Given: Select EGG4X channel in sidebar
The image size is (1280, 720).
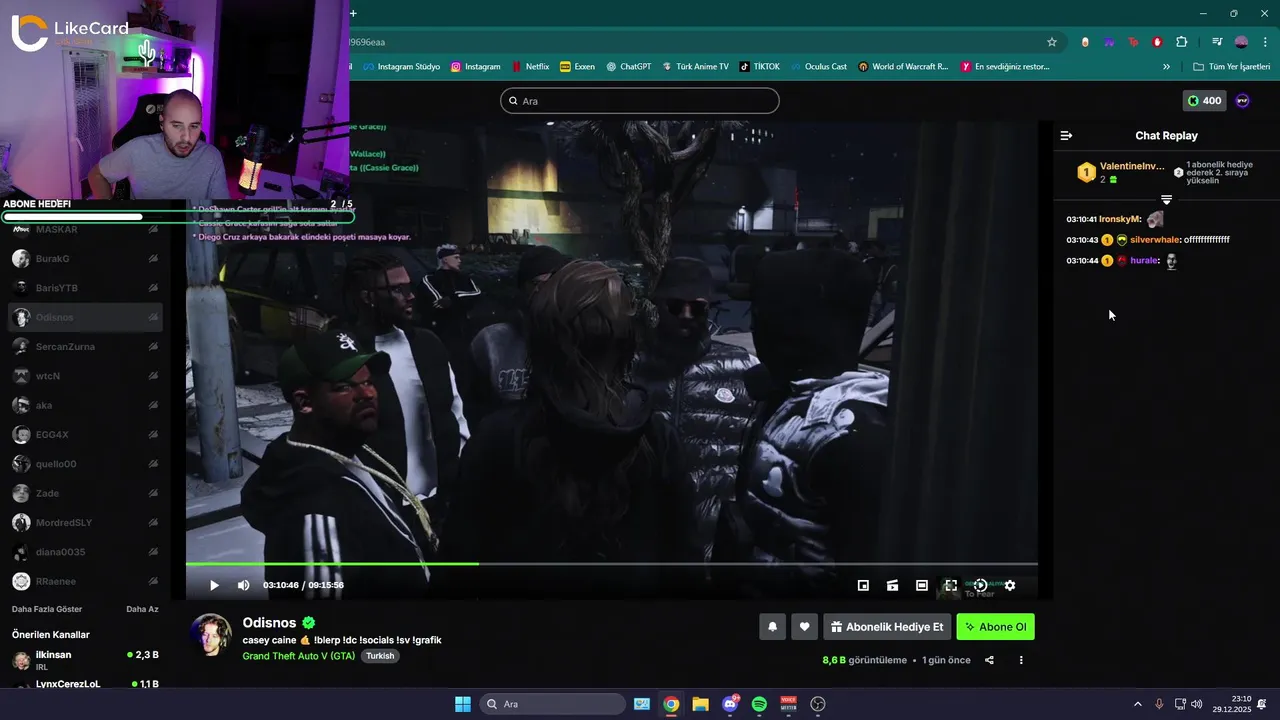Looking at the screenshot, I should [86, 435].
